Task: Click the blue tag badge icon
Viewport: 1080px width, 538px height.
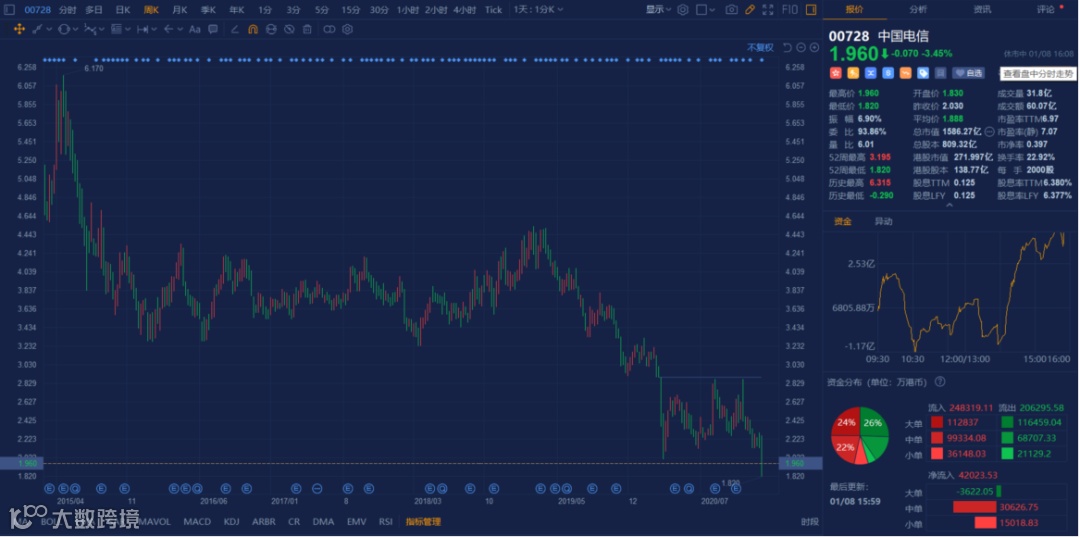Action: [923, 72]
